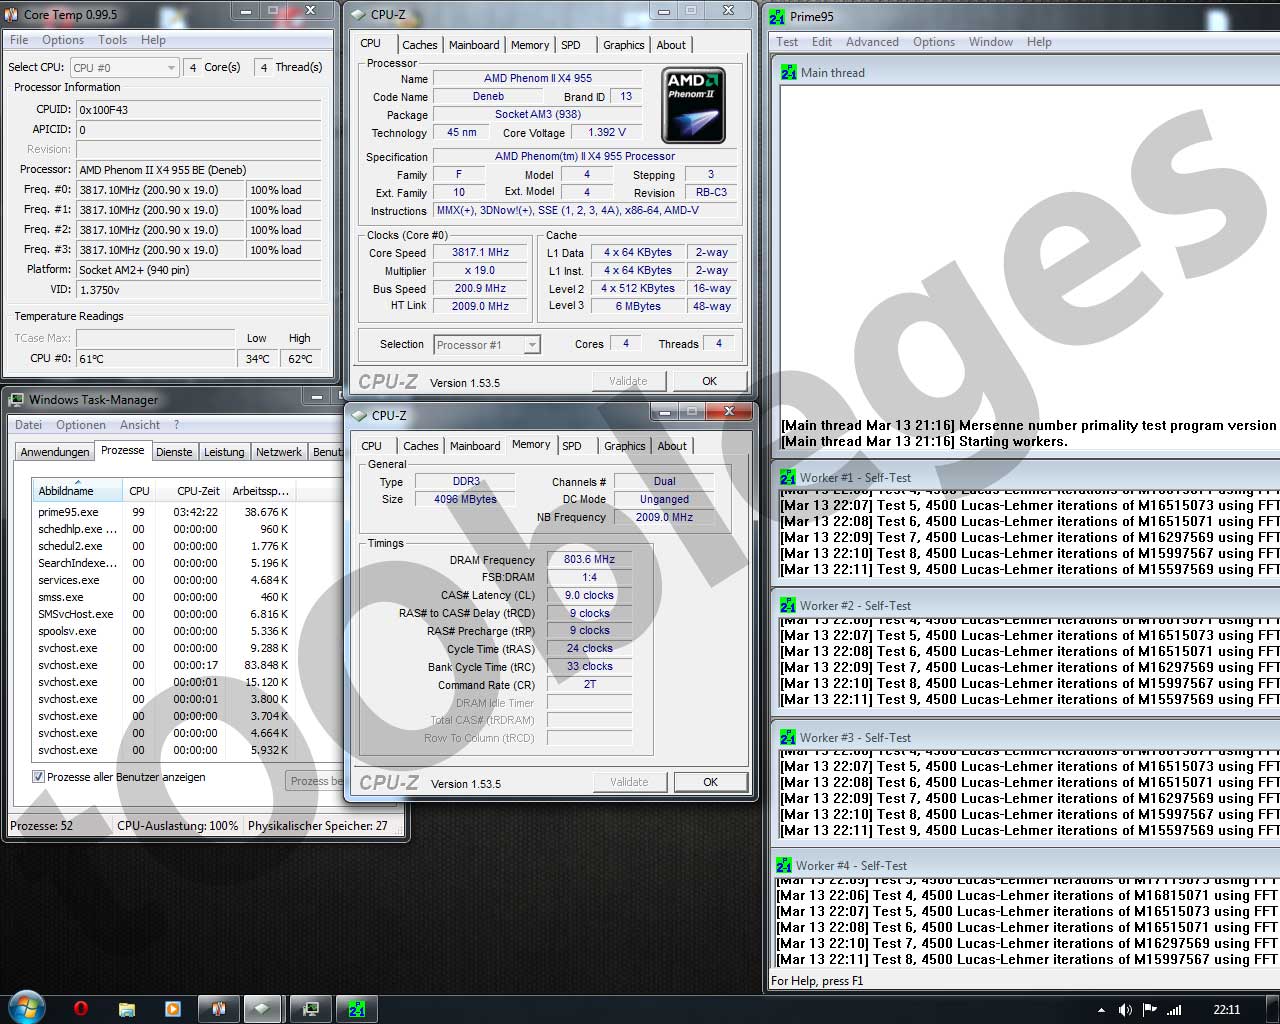Click the Worker #4 Self-Test window icon
The height and width of the screenshot is (1024, 1280).
point(784,866)
